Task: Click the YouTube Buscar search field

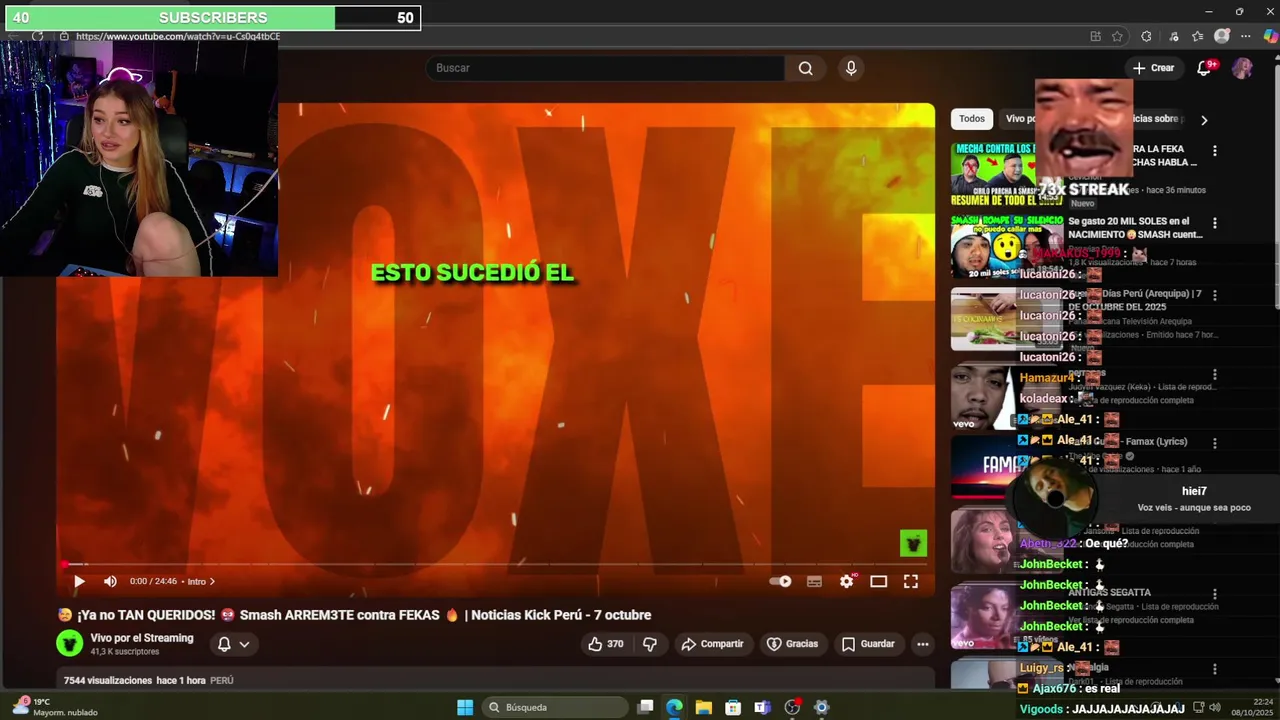Action: click(606, 68)
